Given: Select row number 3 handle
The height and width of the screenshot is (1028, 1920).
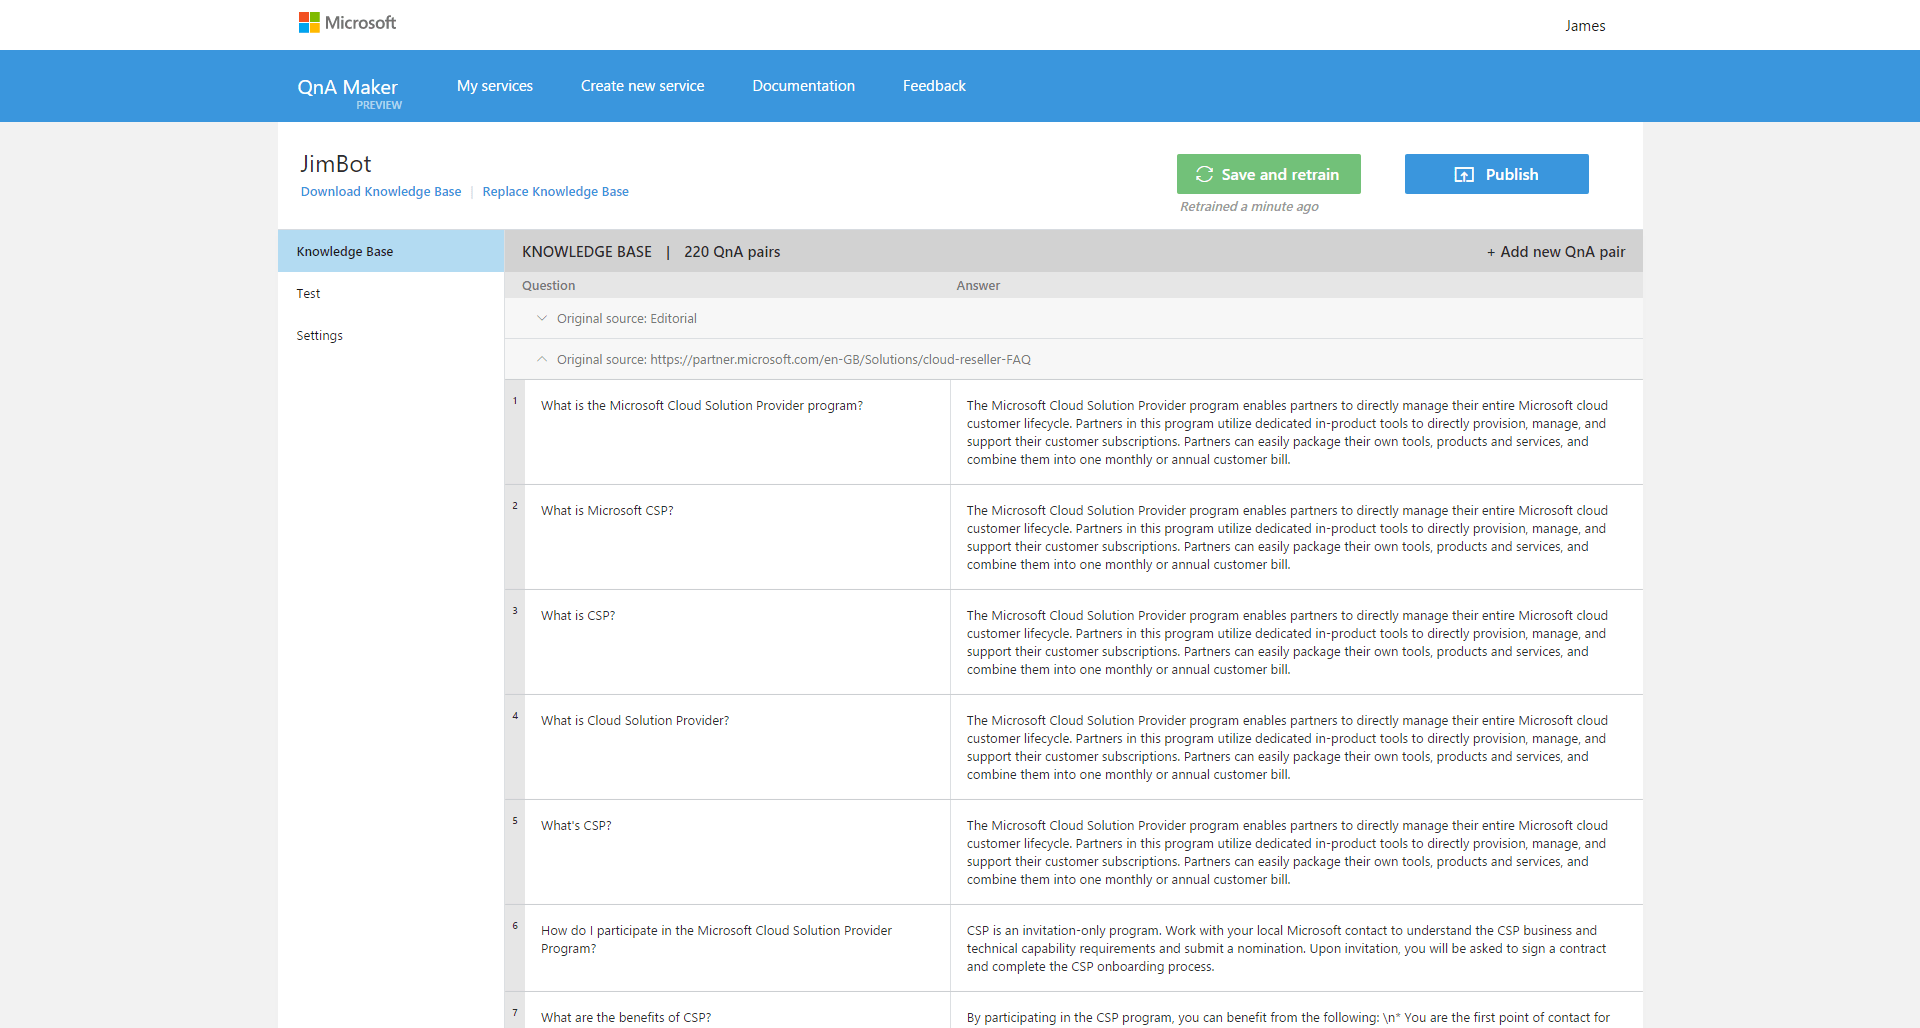Looking at the screenshot, I should pyautogui.click(x=515, y=642).
